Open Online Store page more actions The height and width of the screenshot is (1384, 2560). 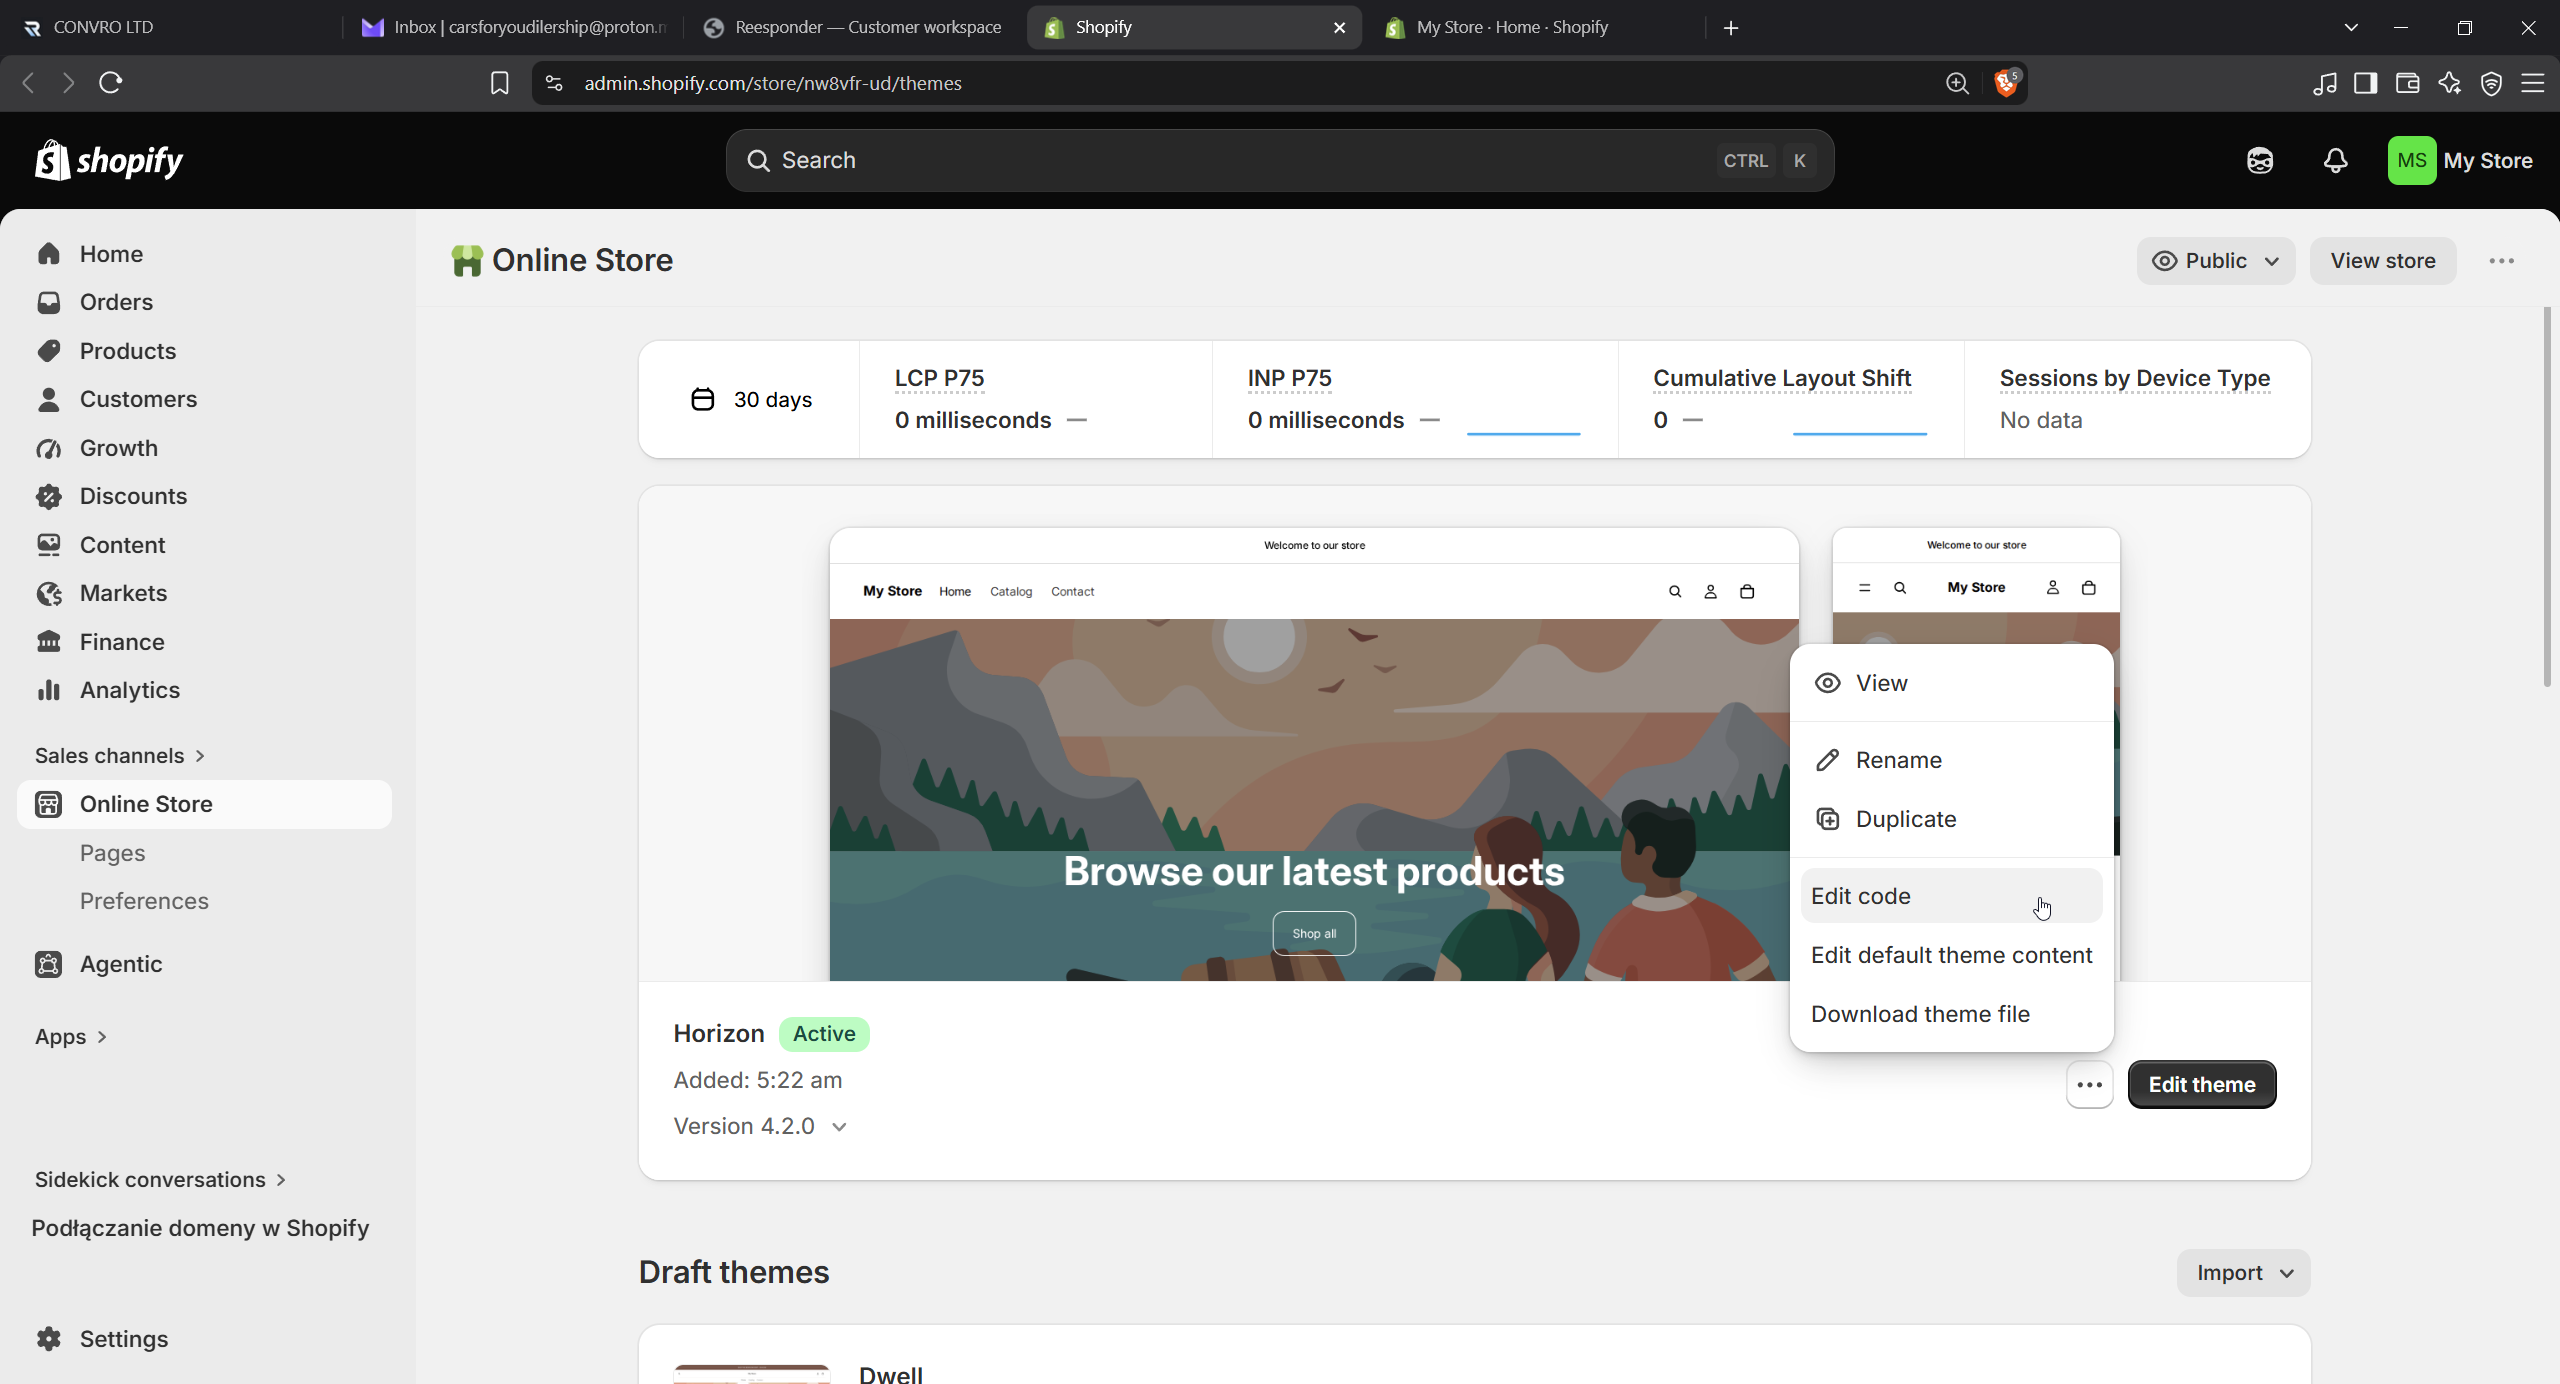pyautogui.click(x=2501, y=261)
